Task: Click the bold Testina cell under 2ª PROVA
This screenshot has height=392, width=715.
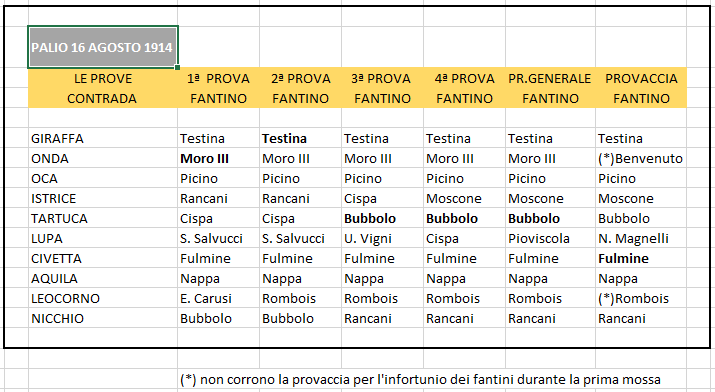Action: pyautogui.click(x=300, y=138)
